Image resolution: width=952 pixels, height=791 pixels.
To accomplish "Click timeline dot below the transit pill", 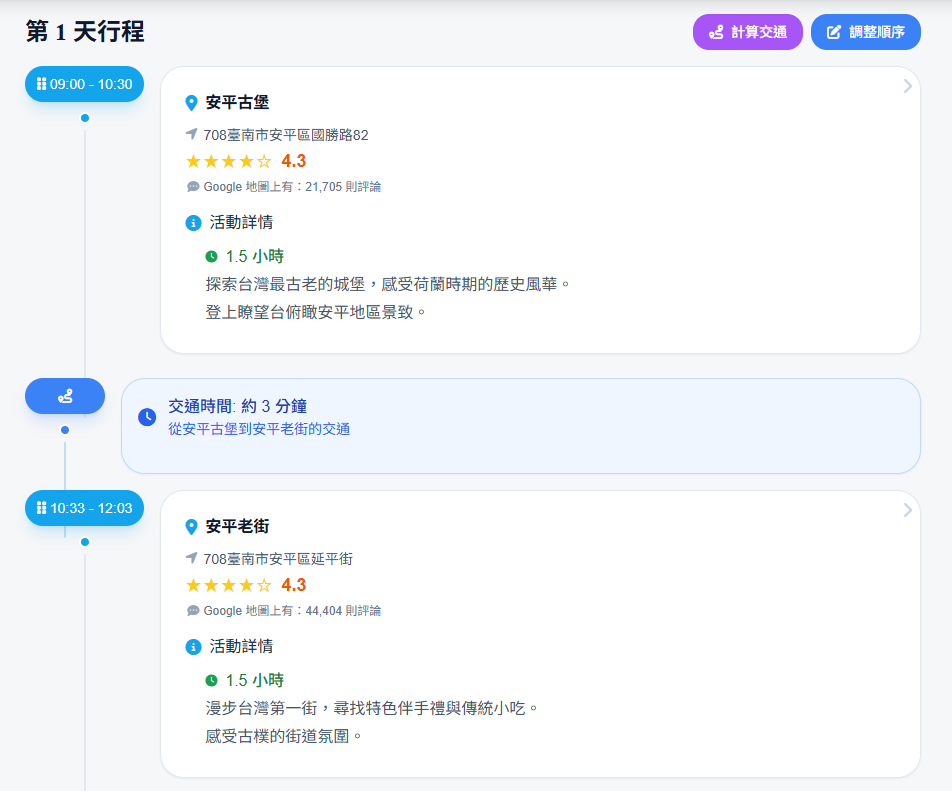I will coord(65,430).
